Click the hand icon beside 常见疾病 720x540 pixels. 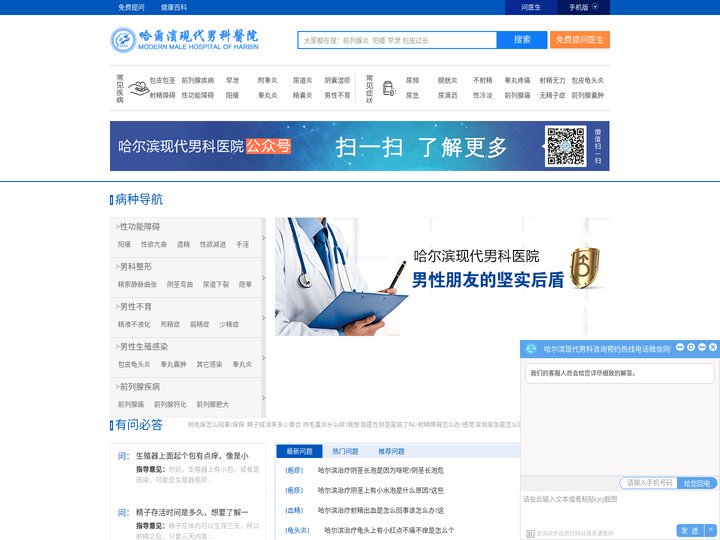tap(138, 88)
